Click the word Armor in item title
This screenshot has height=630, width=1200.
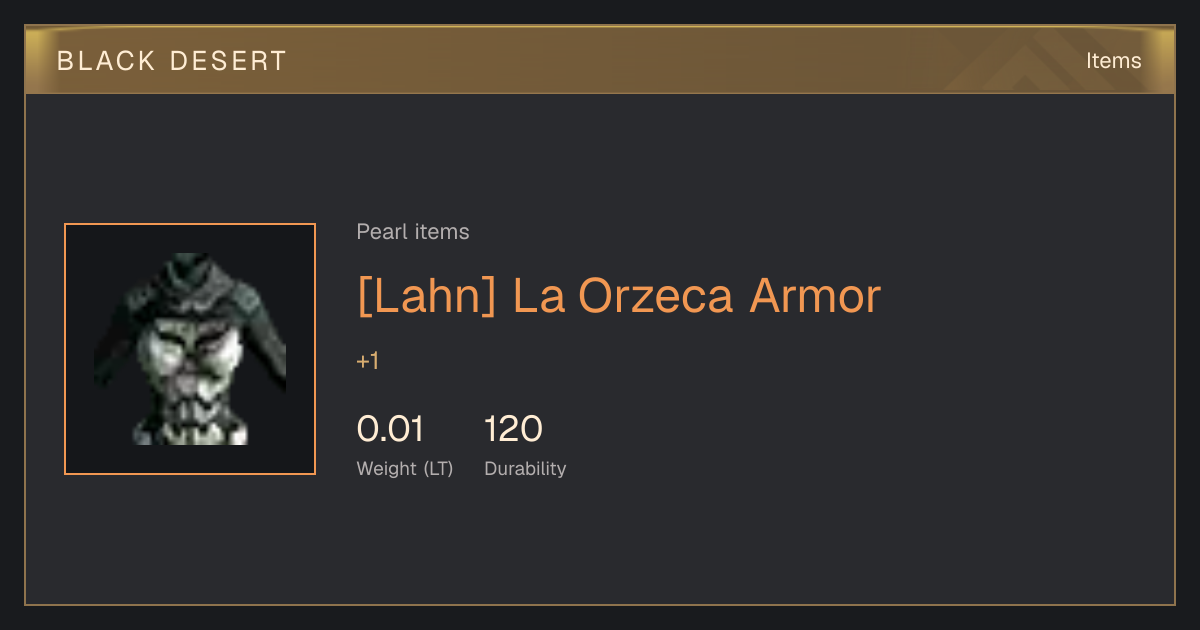(815, 296)
